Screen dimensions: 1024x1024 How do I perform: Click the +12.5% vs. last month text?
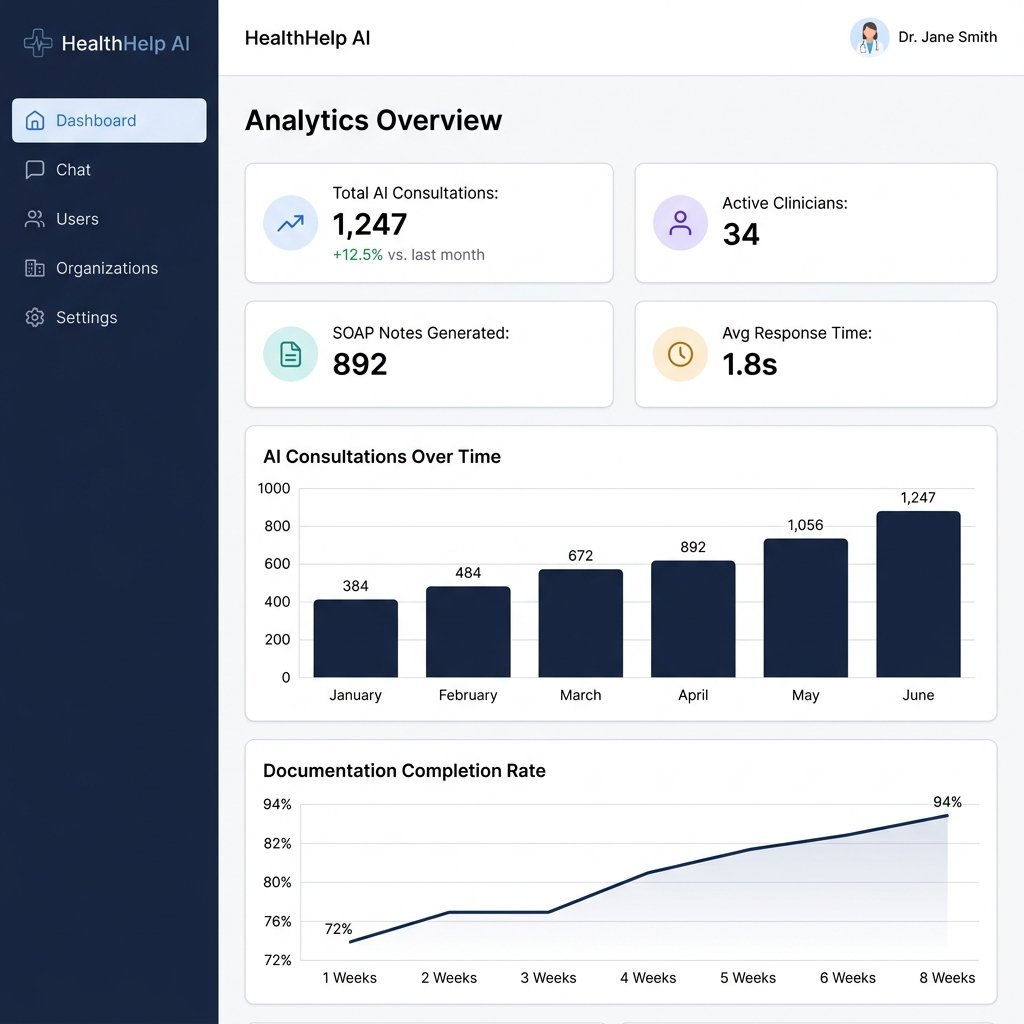pyautogui.click(x=409, y=255)
